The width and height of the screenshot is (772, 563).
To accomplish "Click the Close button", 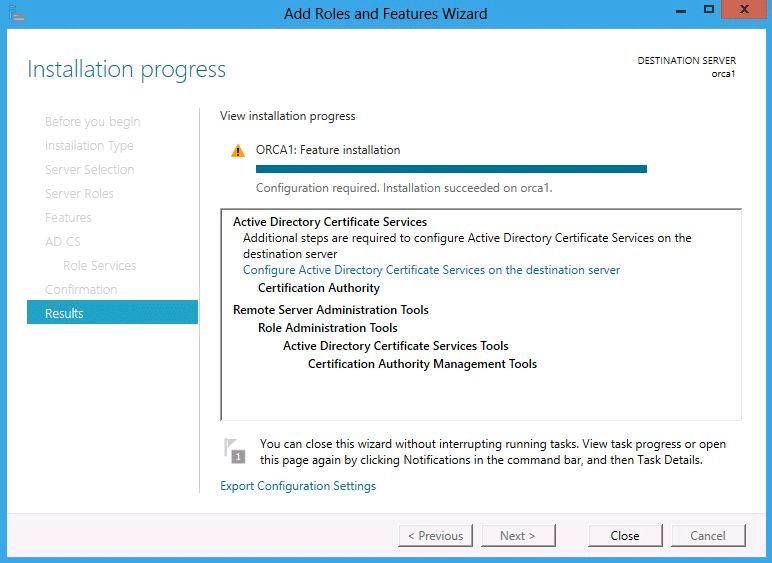I will point(625,535).
